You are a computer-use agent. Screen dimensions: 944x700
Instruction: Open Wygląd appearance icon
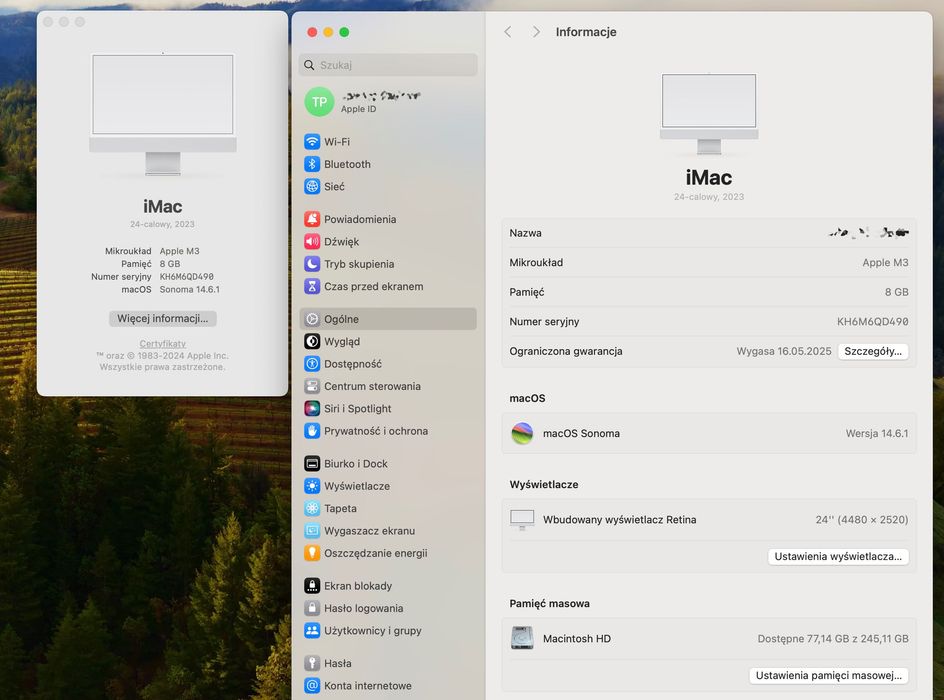click(x=312, y=341)
